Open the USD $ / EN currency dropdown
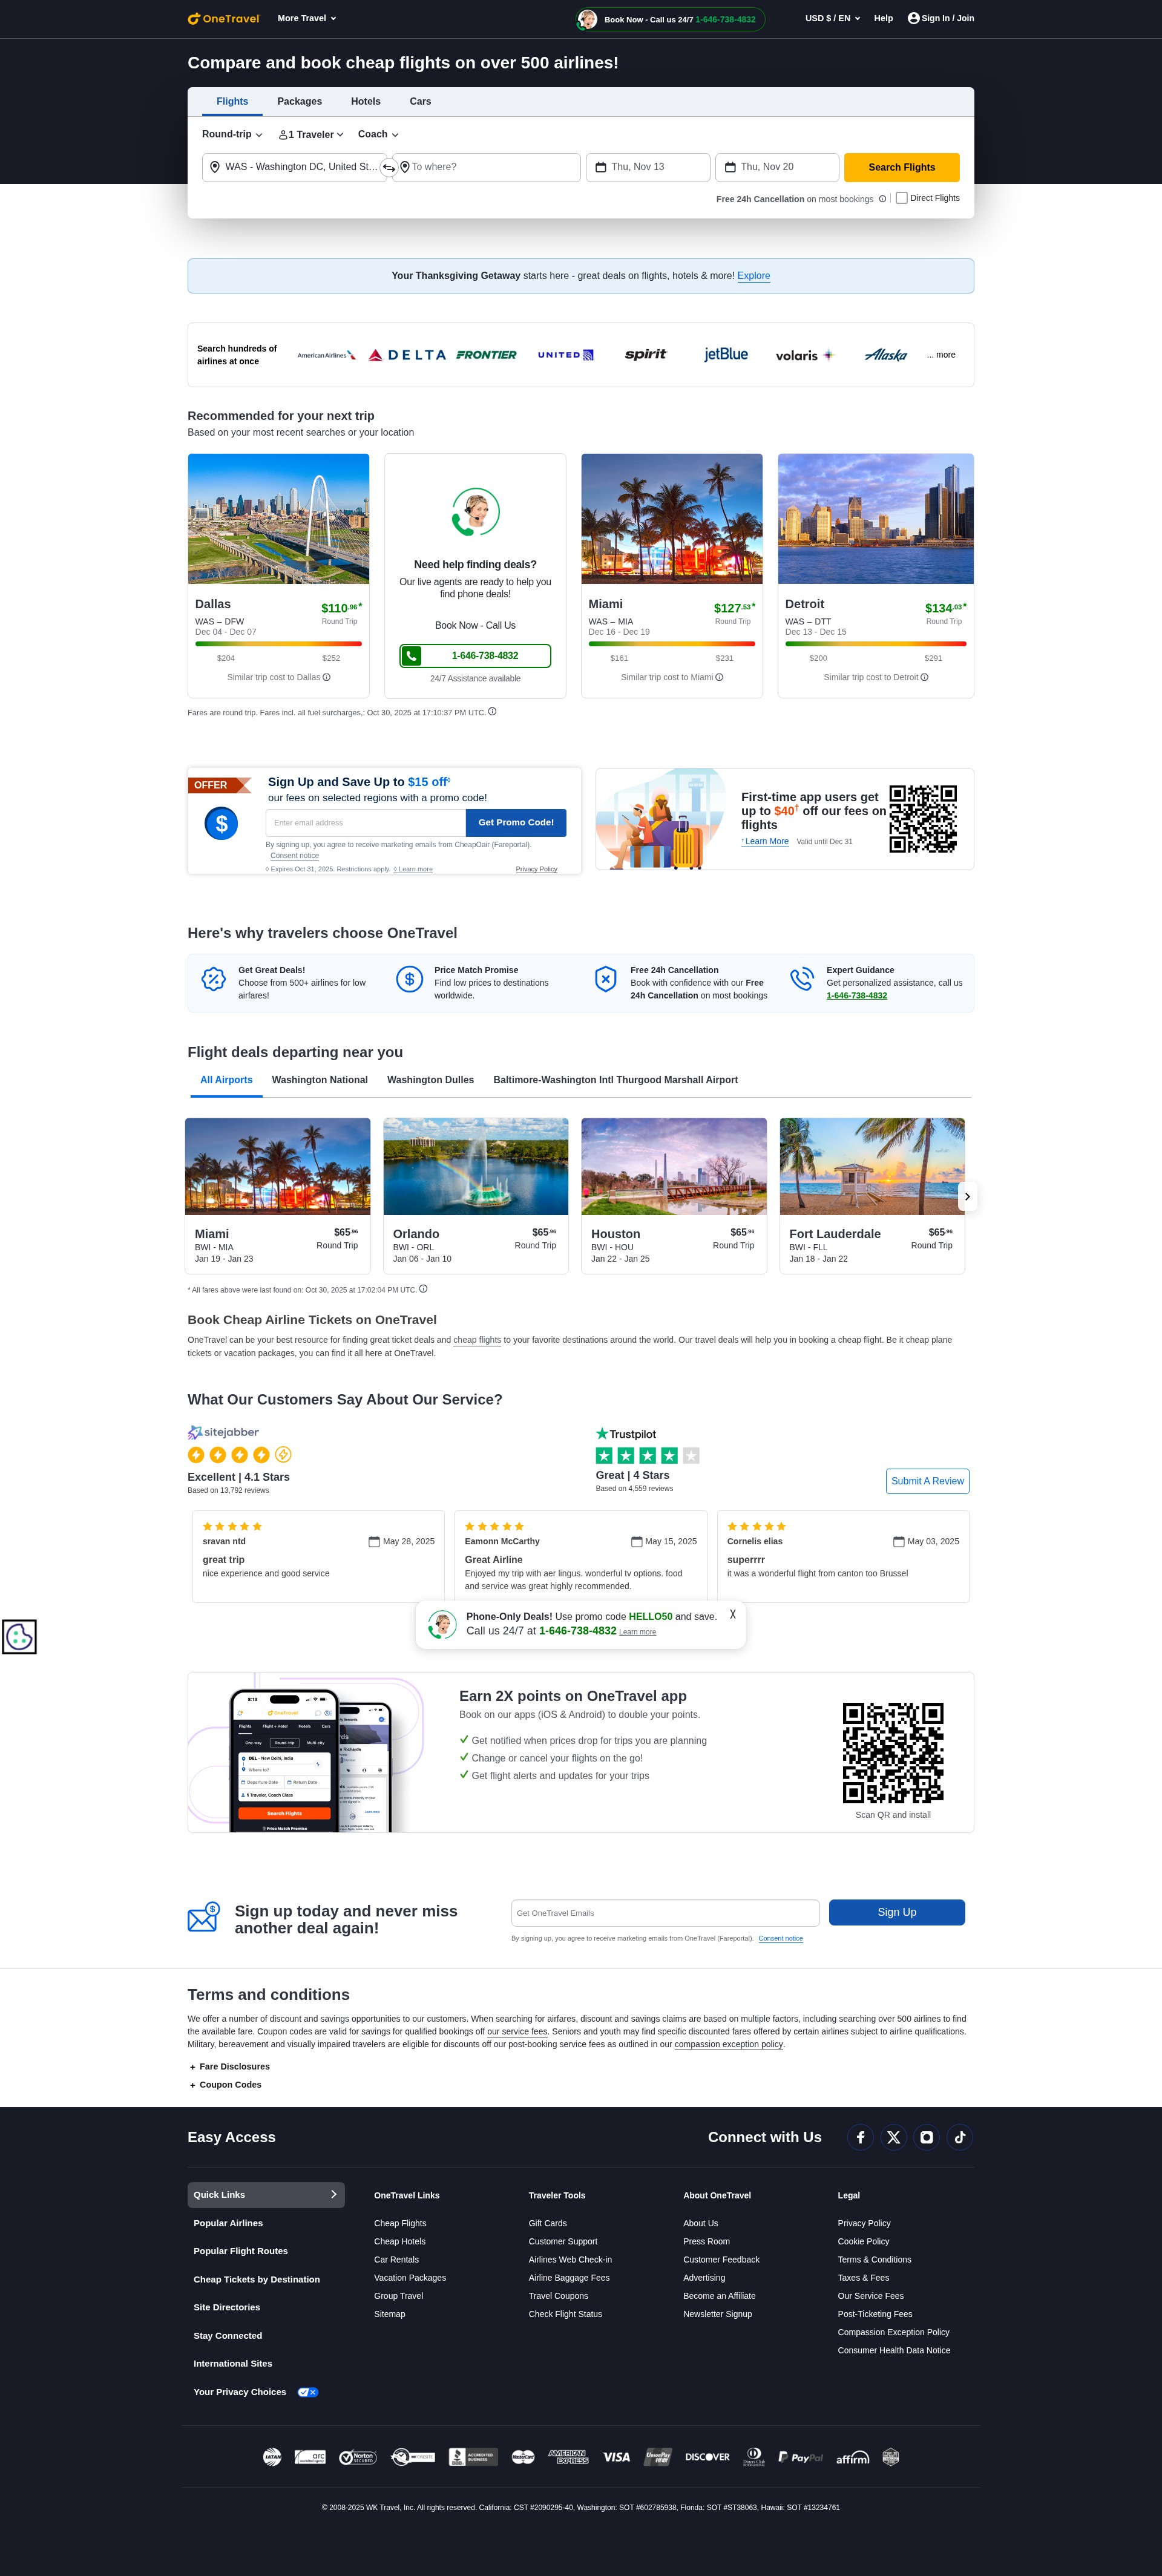The width and height of the screenshot is (1162, 2576). coord(833,18)
